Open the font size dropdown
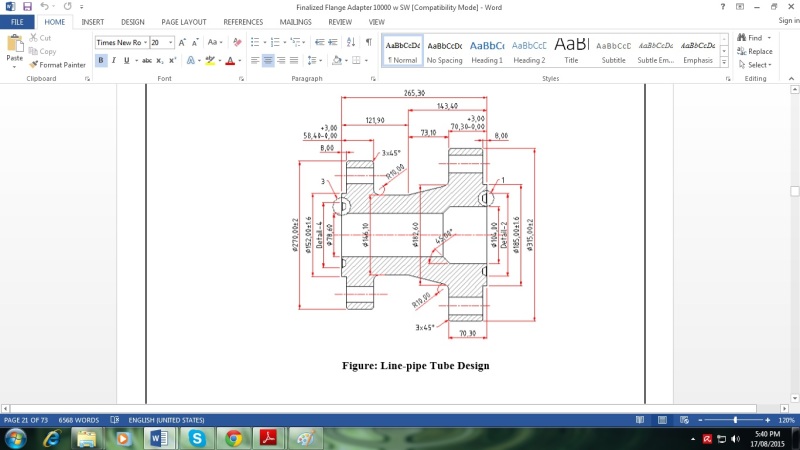 click(171, 42)
